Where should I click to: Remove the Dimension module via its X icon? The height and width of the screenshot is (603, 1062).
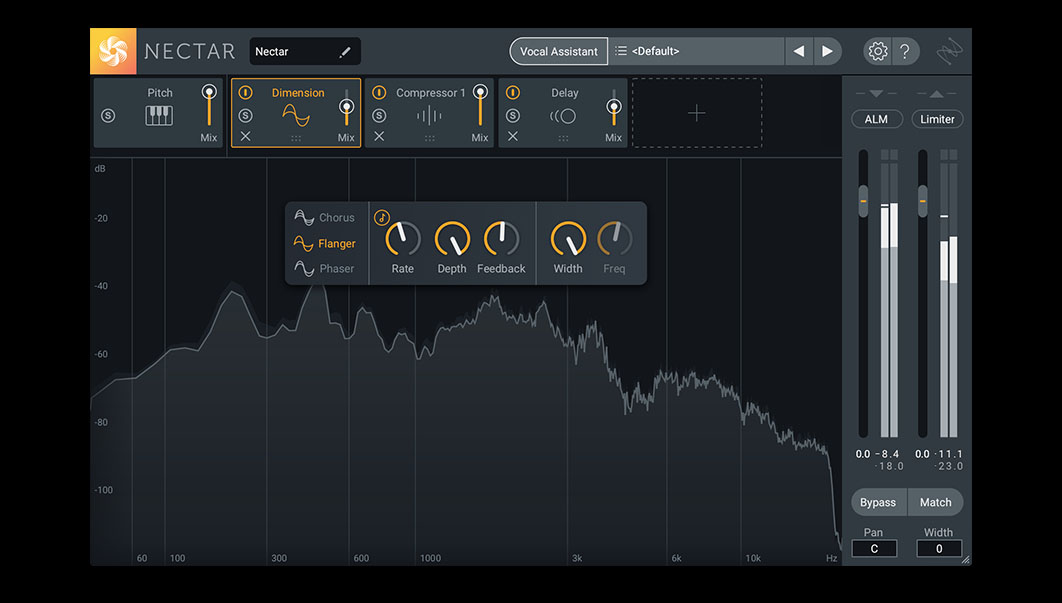[x=246, y=137]
